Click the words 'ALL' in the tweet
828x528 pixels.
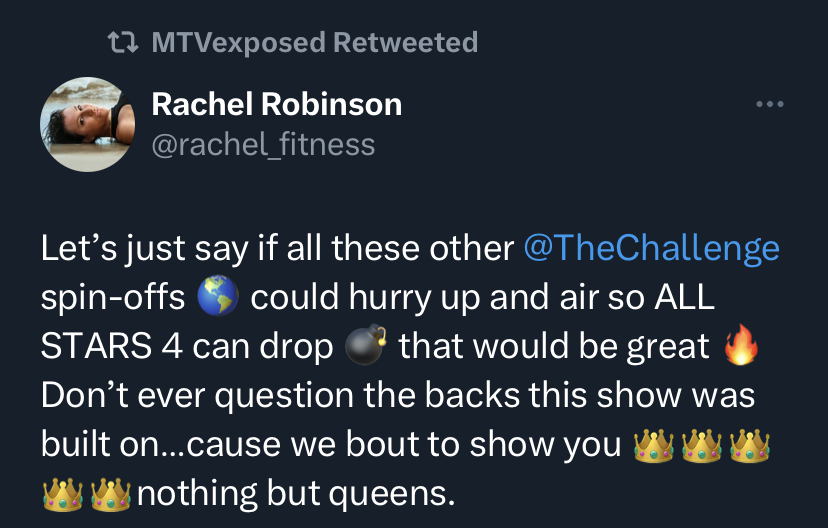(684, 297)
